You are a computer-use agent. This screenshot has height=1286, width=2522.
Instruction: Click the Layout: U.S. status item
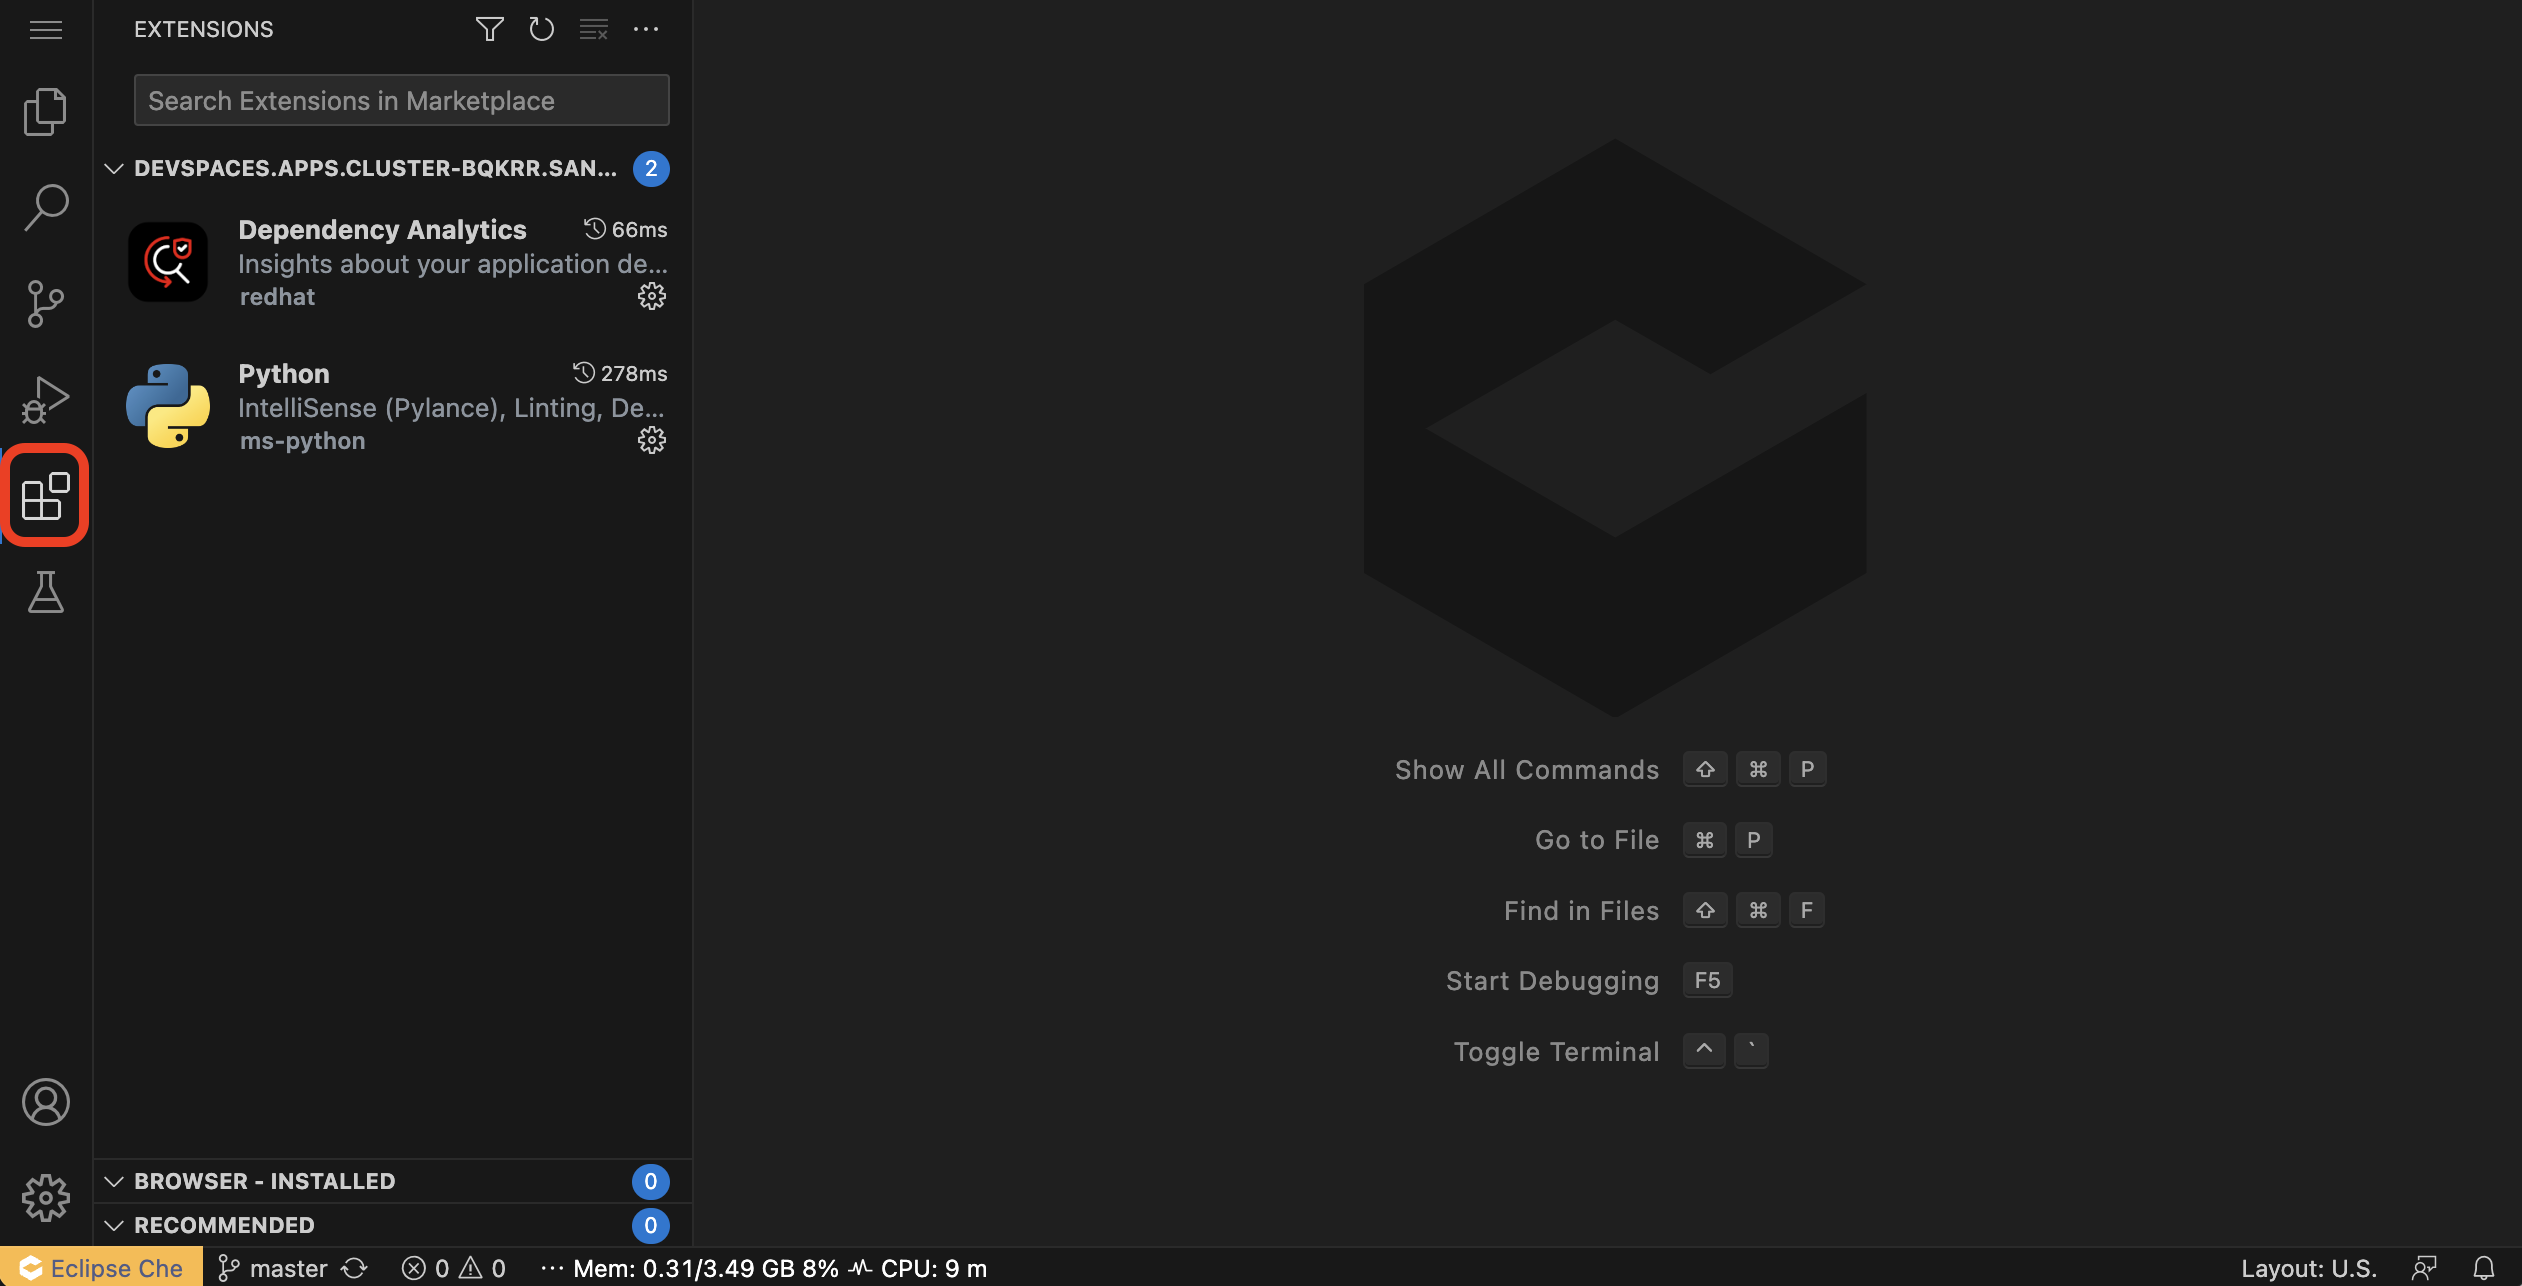tap(2308, 1268)
